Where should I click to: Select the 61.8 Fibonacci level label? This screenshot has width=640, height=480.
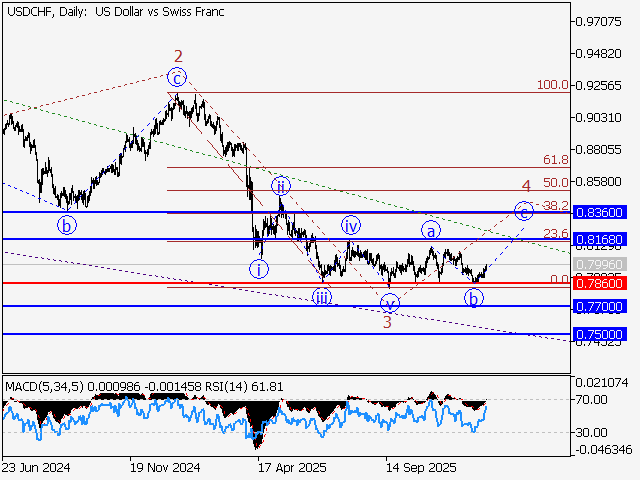pos(555,160)
